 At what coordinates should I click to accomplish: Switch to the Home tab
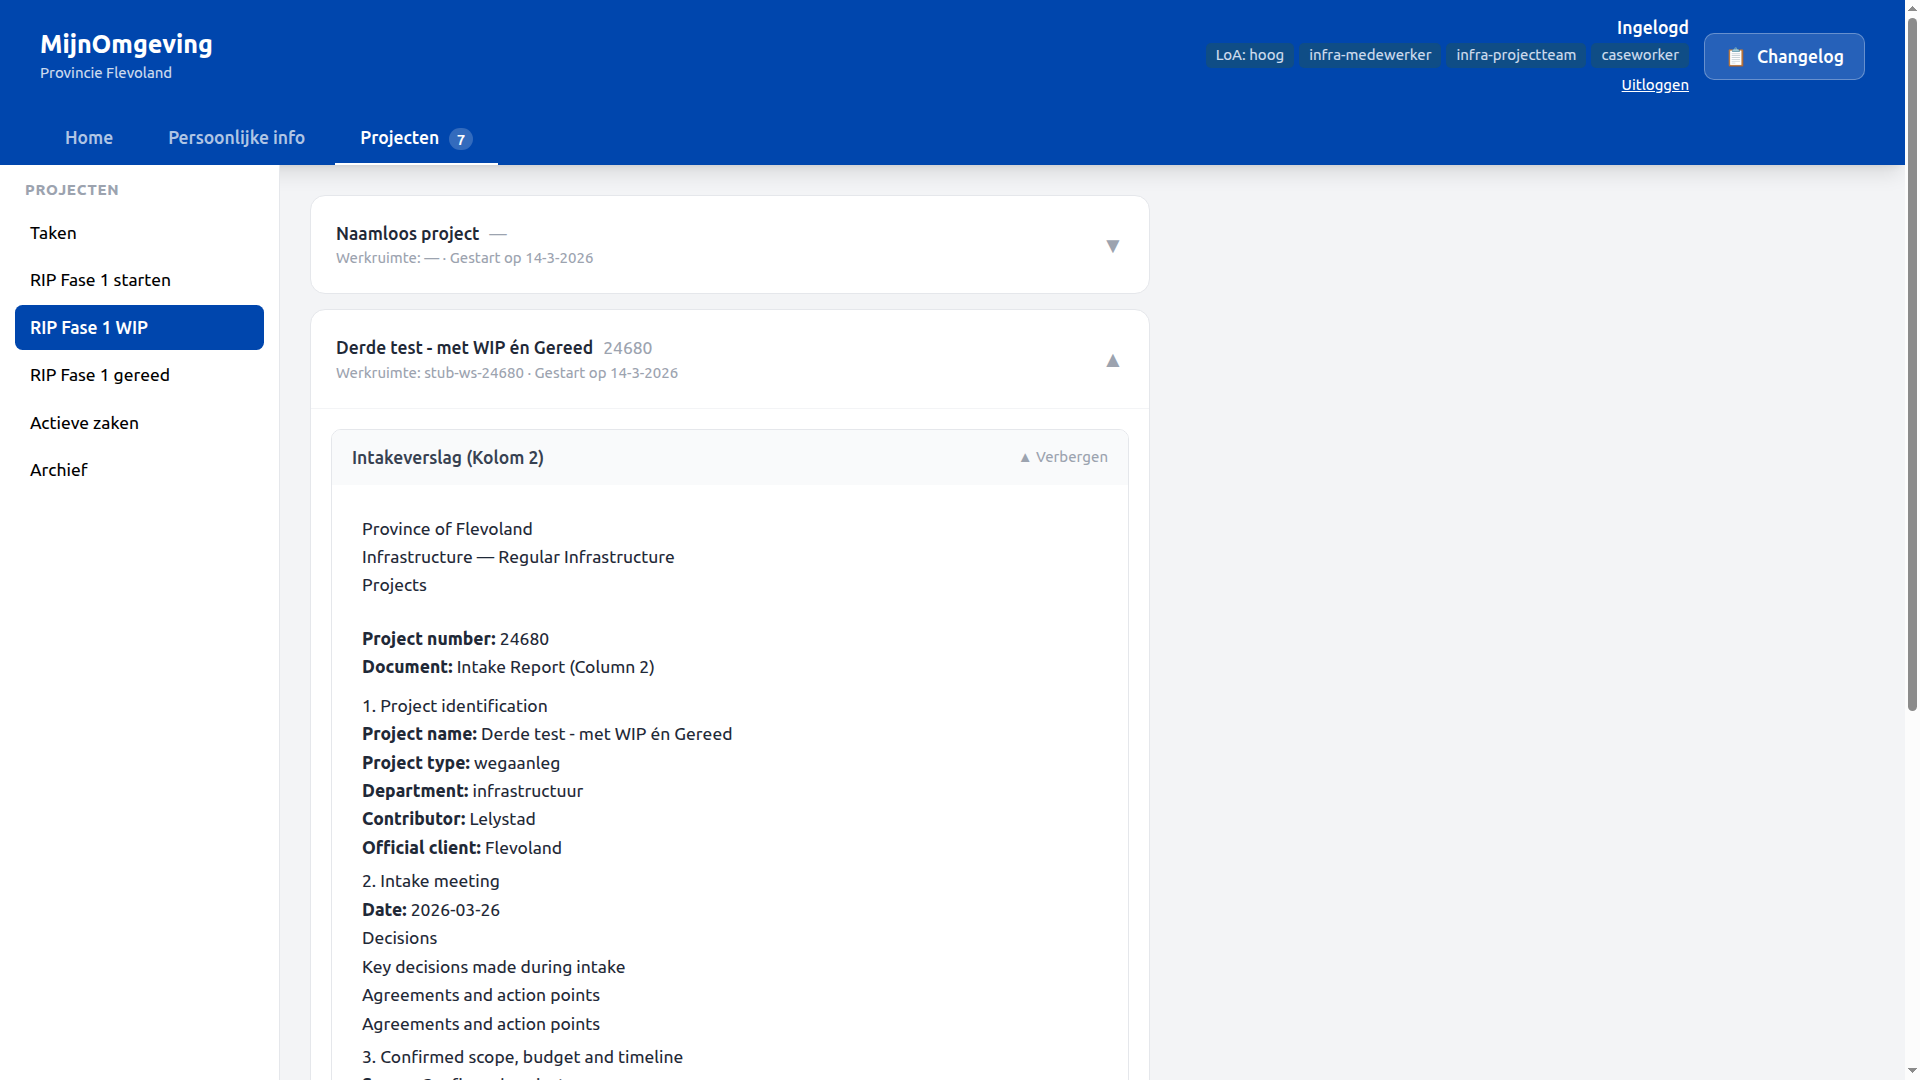point(89,137)
